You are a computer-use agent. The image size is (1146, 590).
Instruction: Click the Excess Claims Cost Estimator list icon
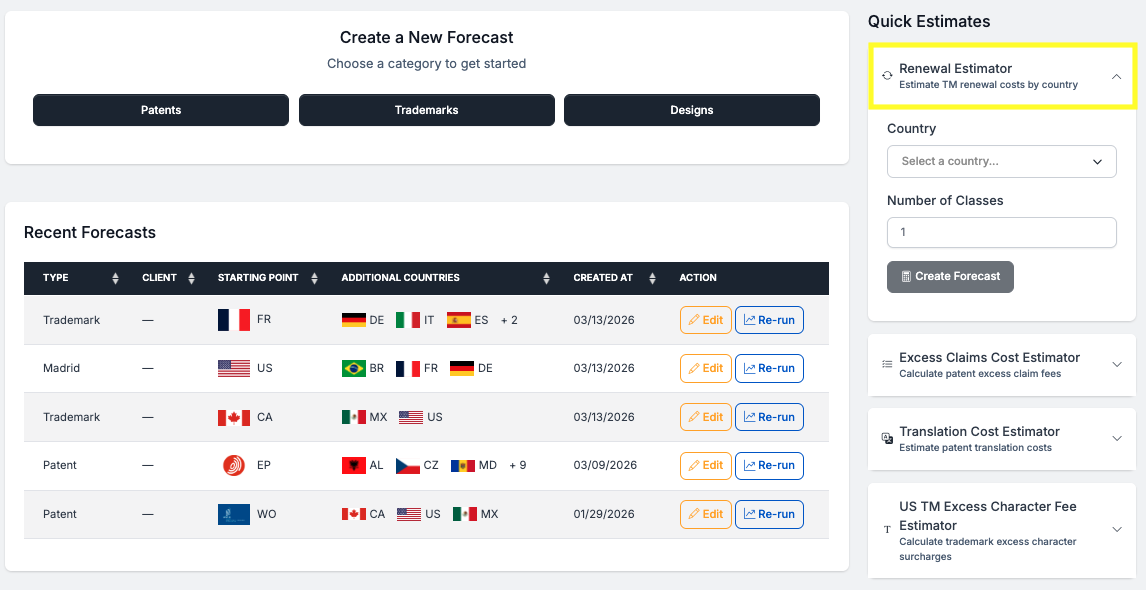click(x=887, y=365)
